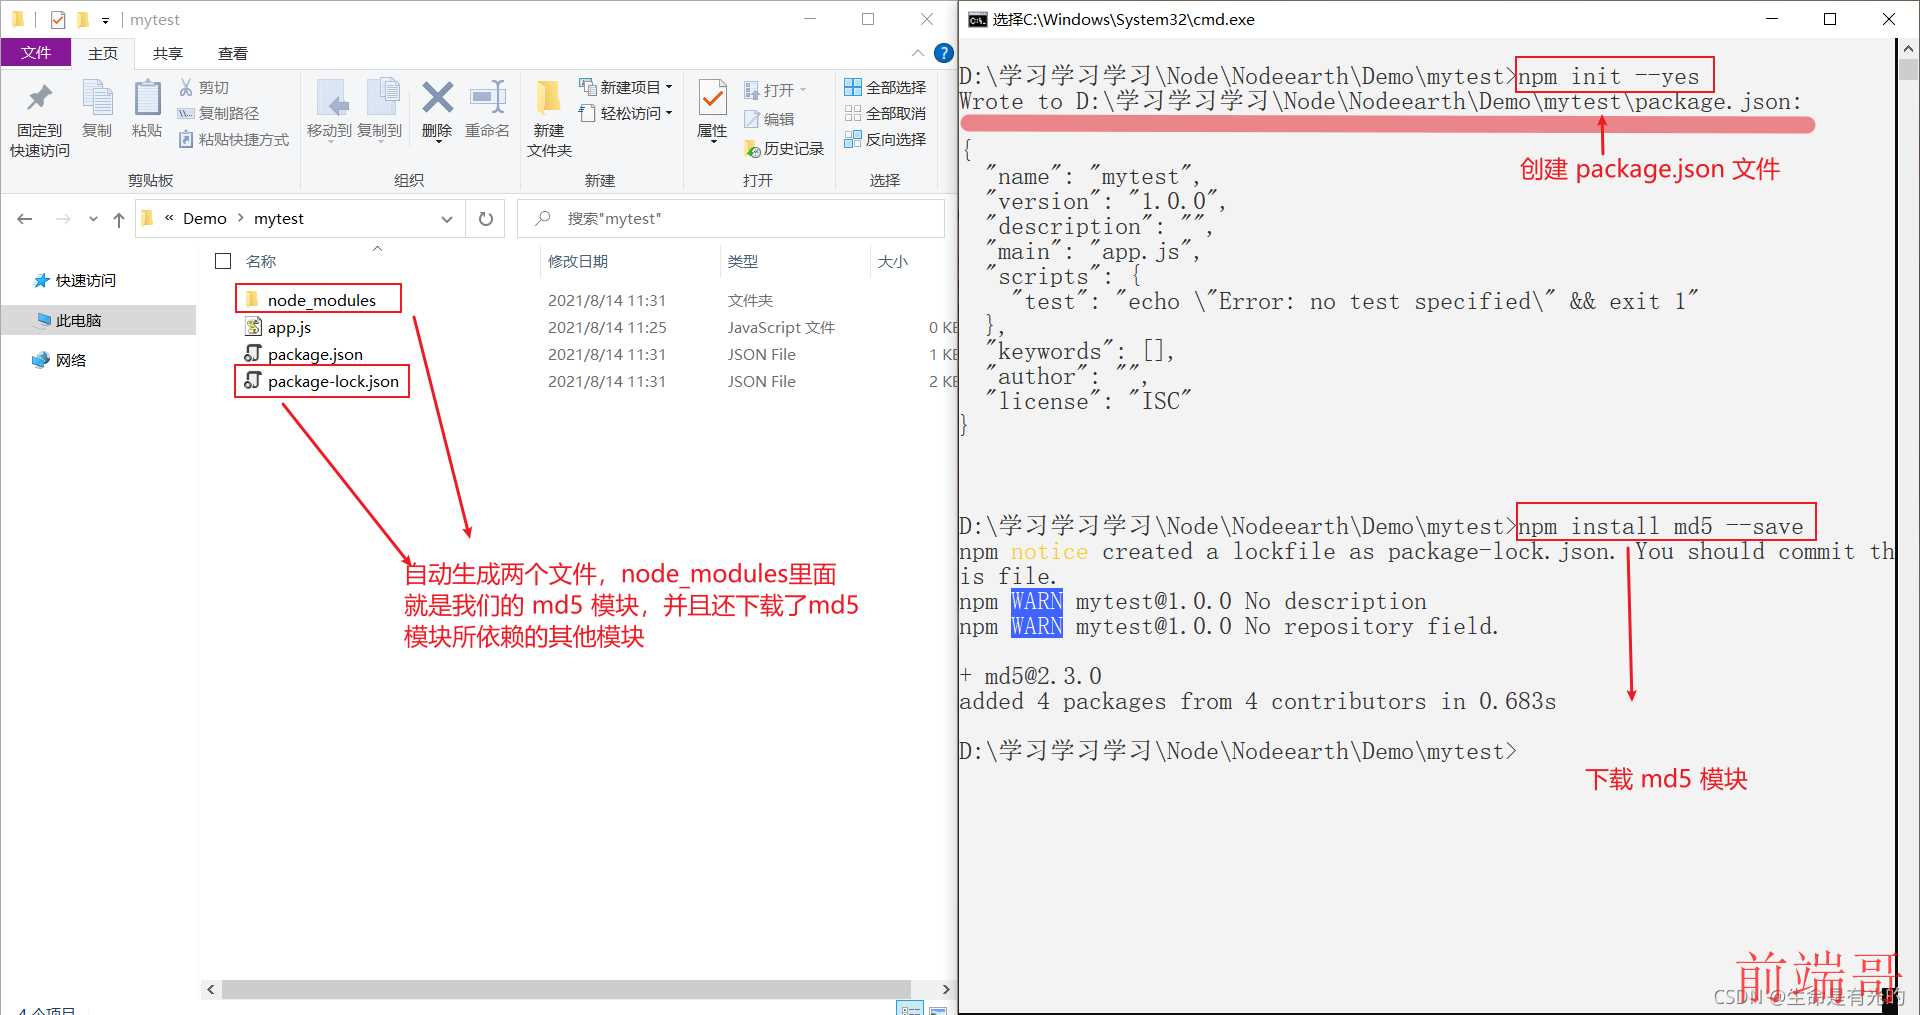This screenshot has height=1015, width=1920.
Task: Click Invert selection (反向选择)
Action: tap(885, 139)
